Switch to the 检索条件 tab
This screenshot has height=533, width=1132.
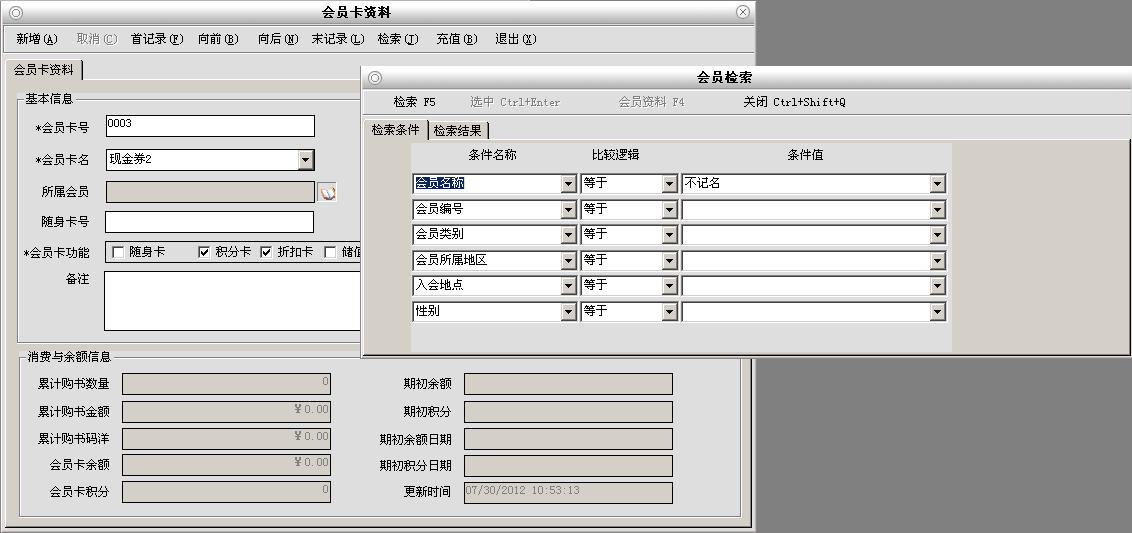tap(396, 130)
